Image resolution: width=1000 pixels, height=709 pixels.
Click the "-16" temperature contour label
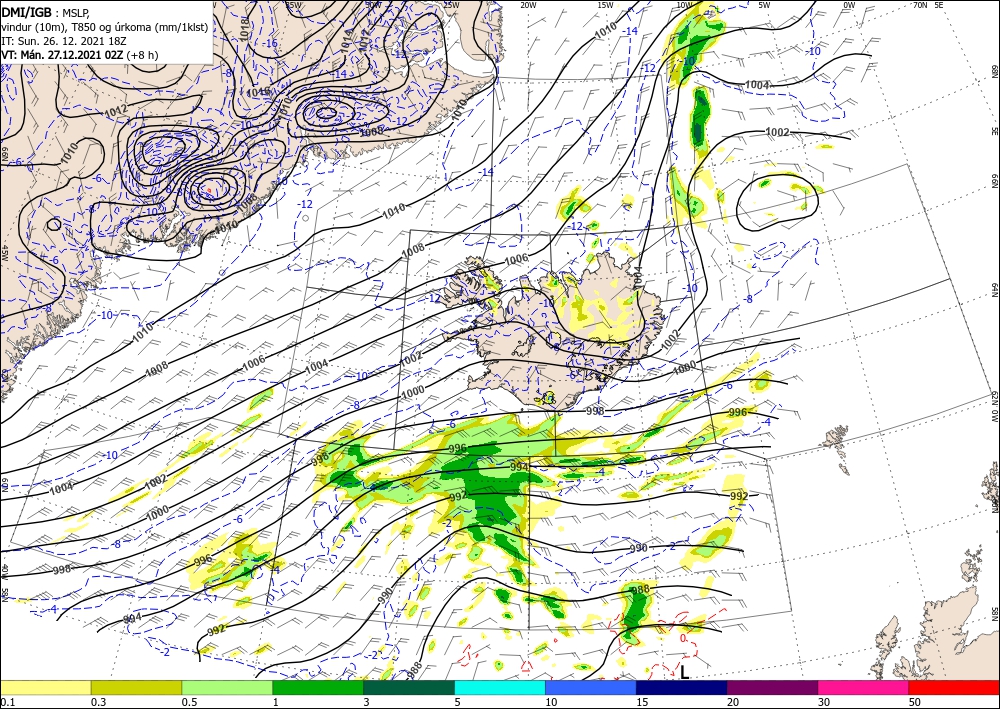click(271, 43)
